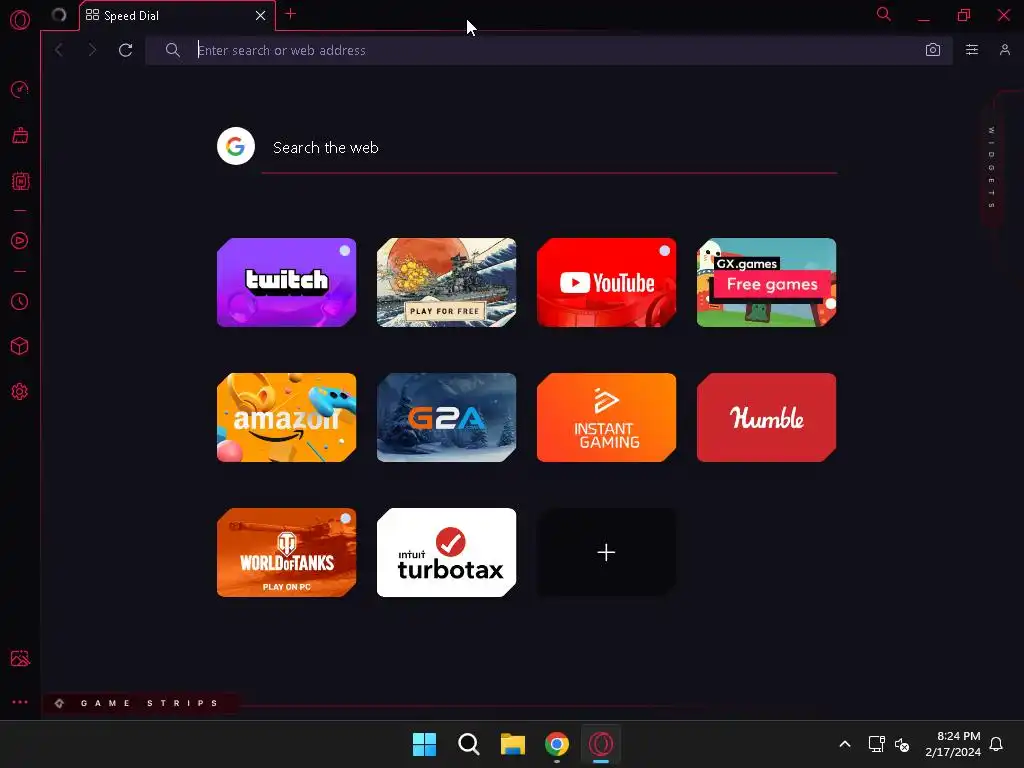Show hidden system tray icons
This screenshot has width=1024, height=768.
tap(844, 744)
